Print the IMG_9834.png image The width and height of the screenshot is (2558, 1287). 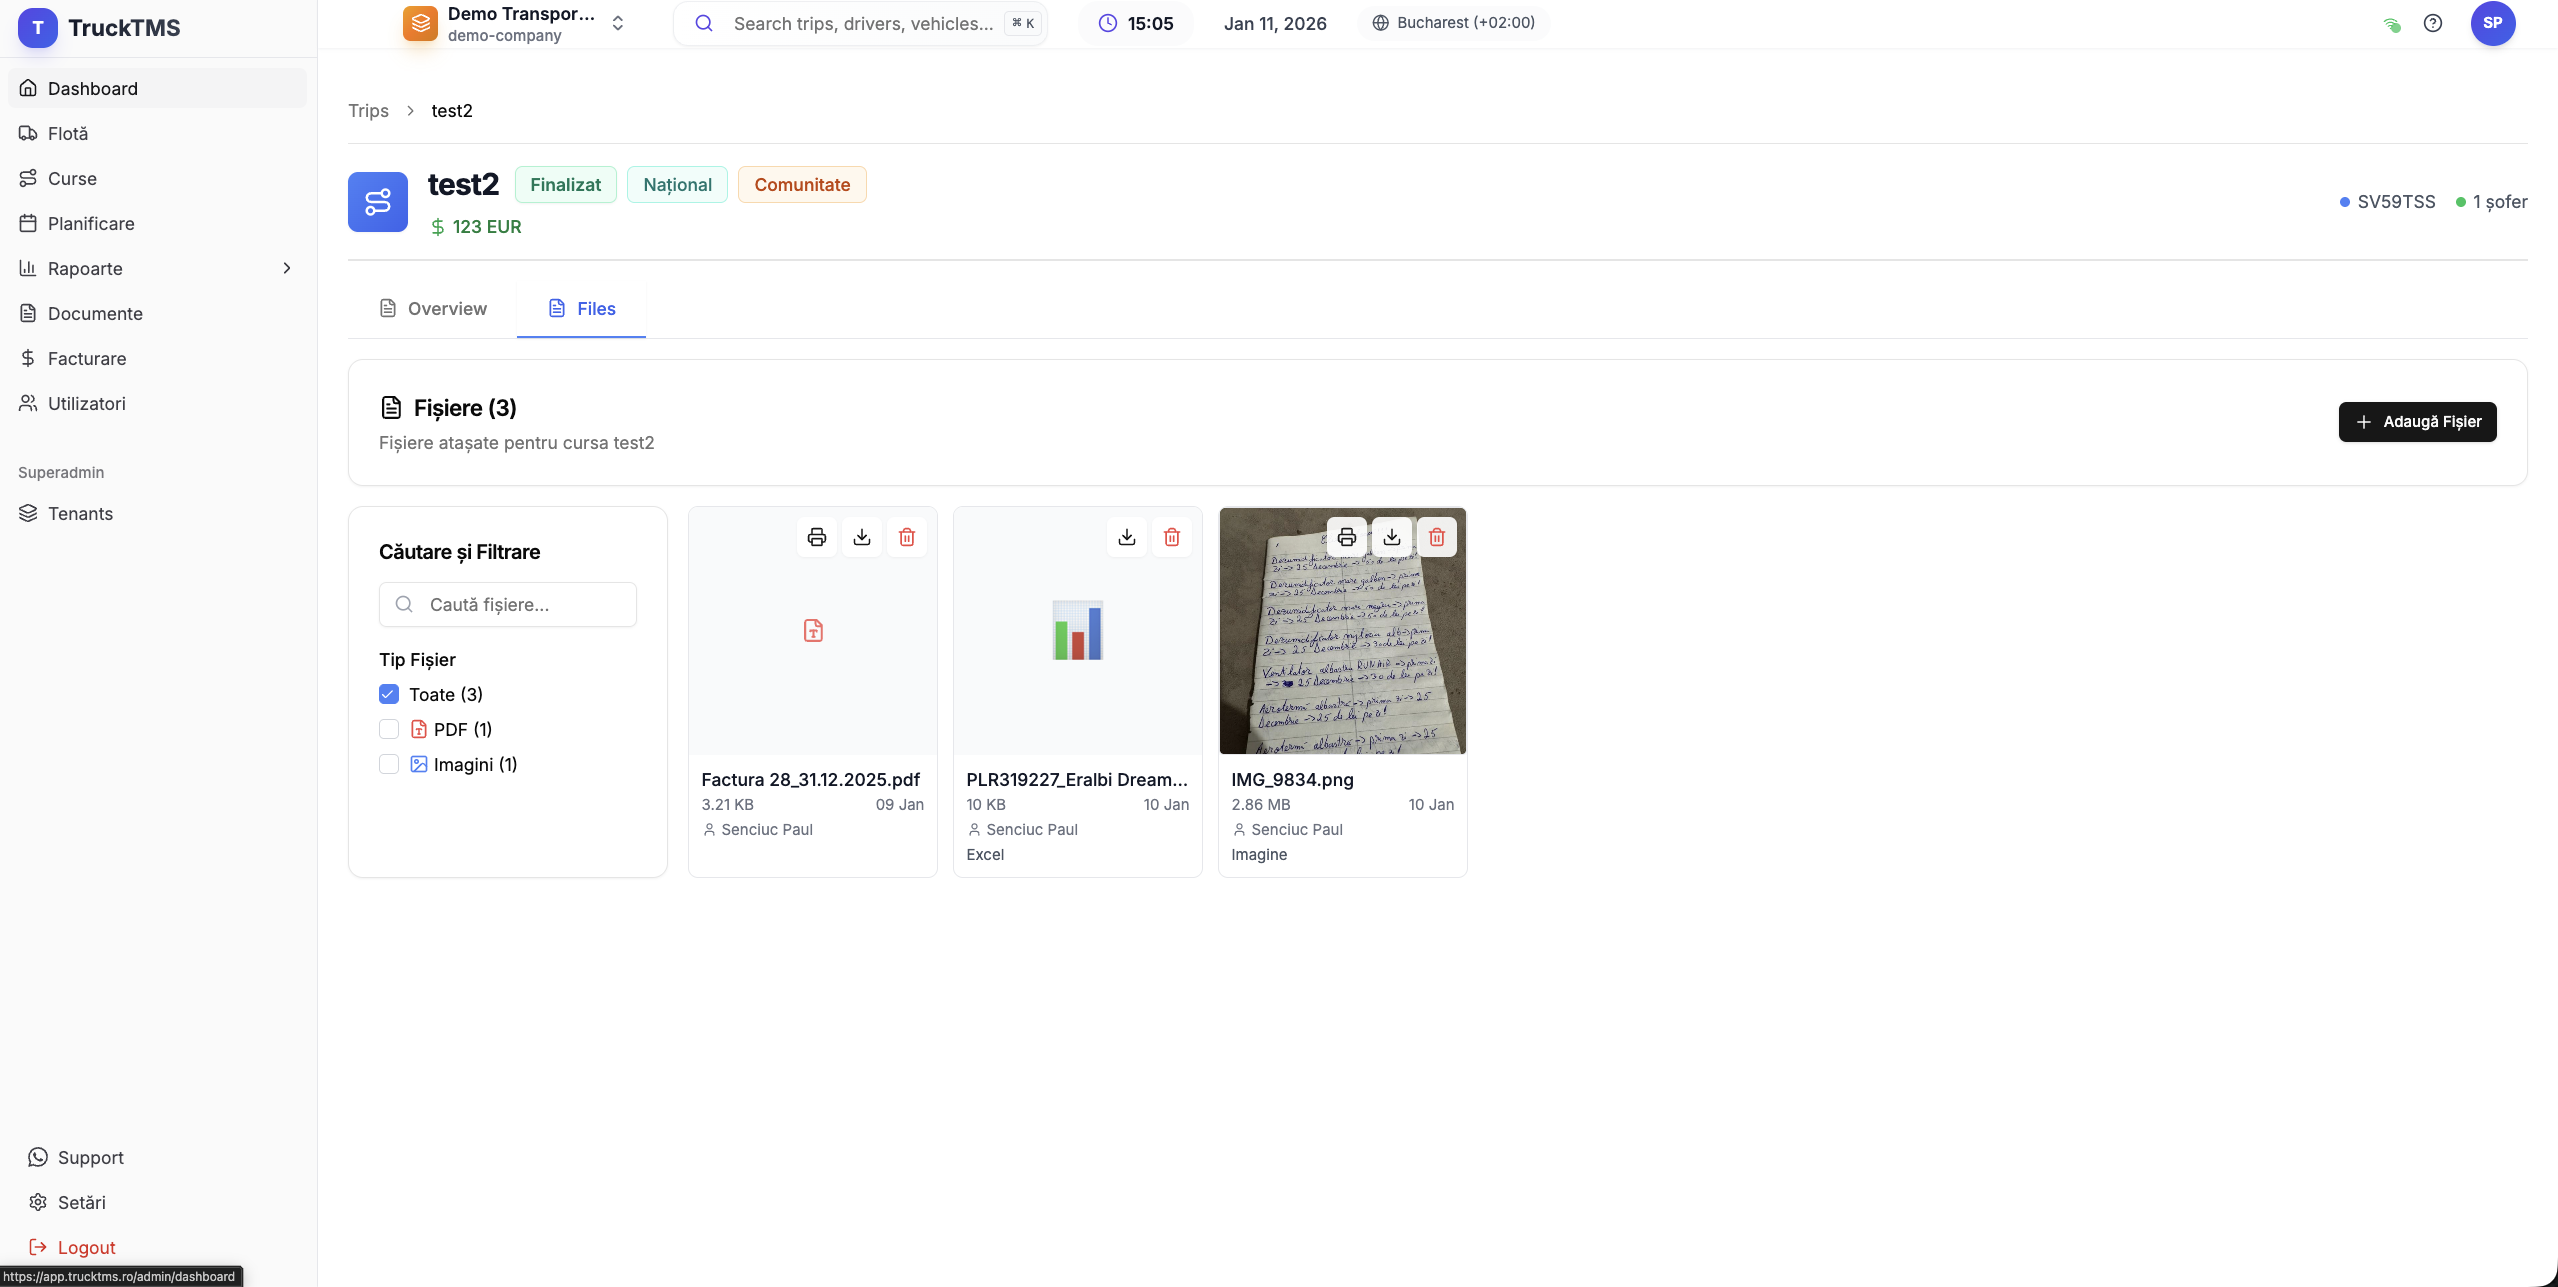tap(1346, 537)
